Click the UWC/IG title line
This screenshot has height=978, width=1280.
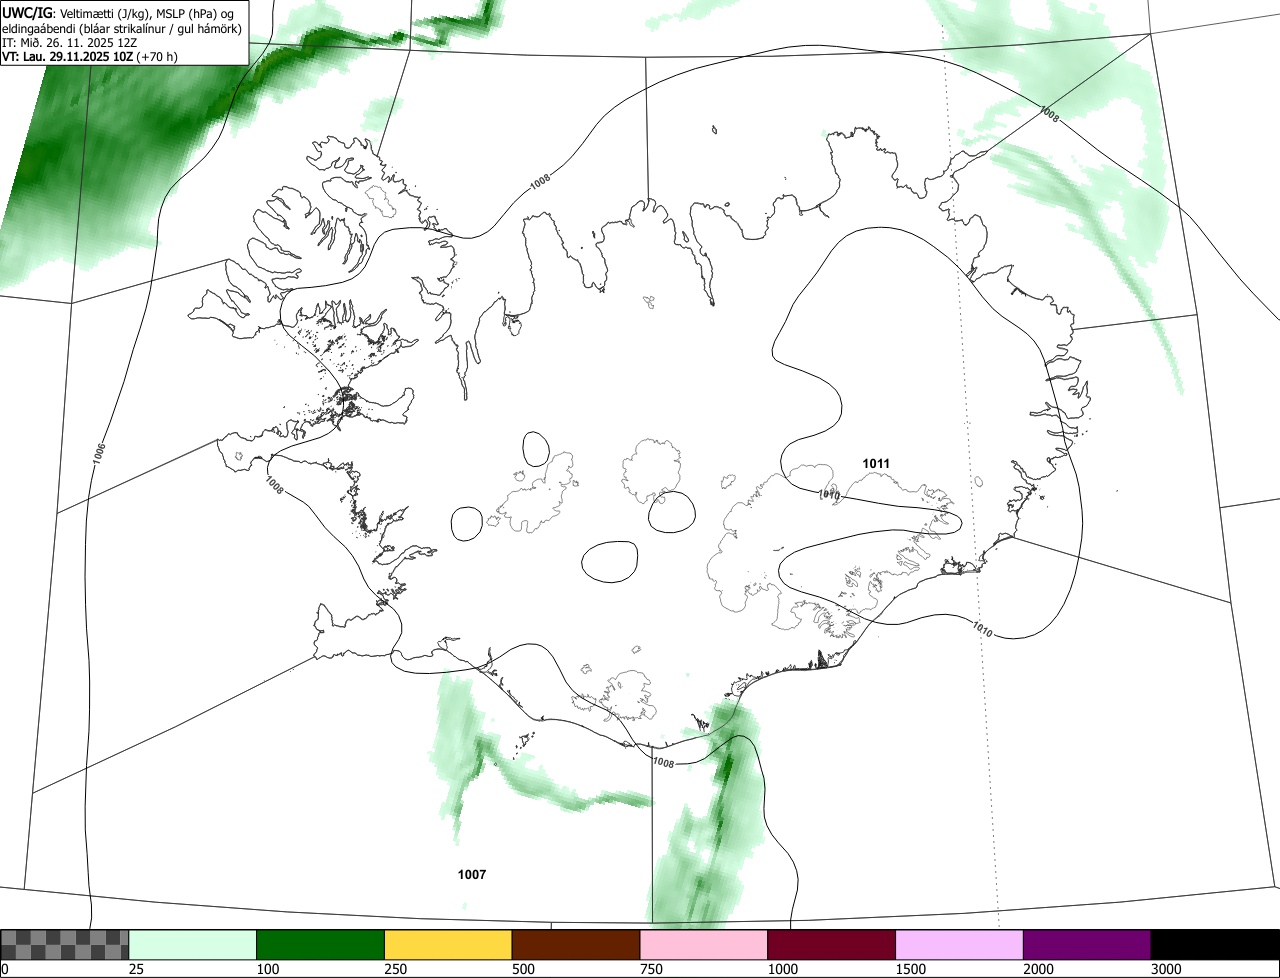[118, 12]
